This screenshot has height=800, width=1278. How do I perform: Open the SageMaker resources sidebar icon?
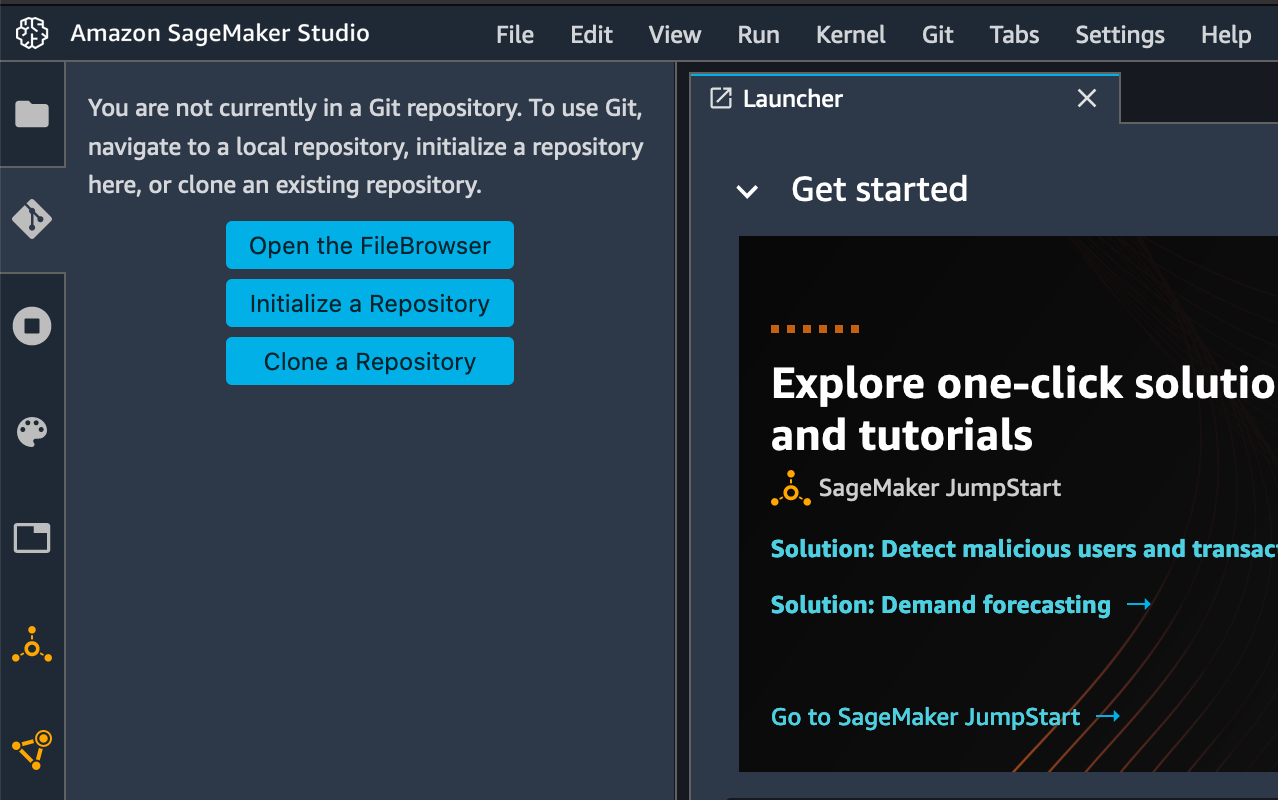[x=32, y=750]
